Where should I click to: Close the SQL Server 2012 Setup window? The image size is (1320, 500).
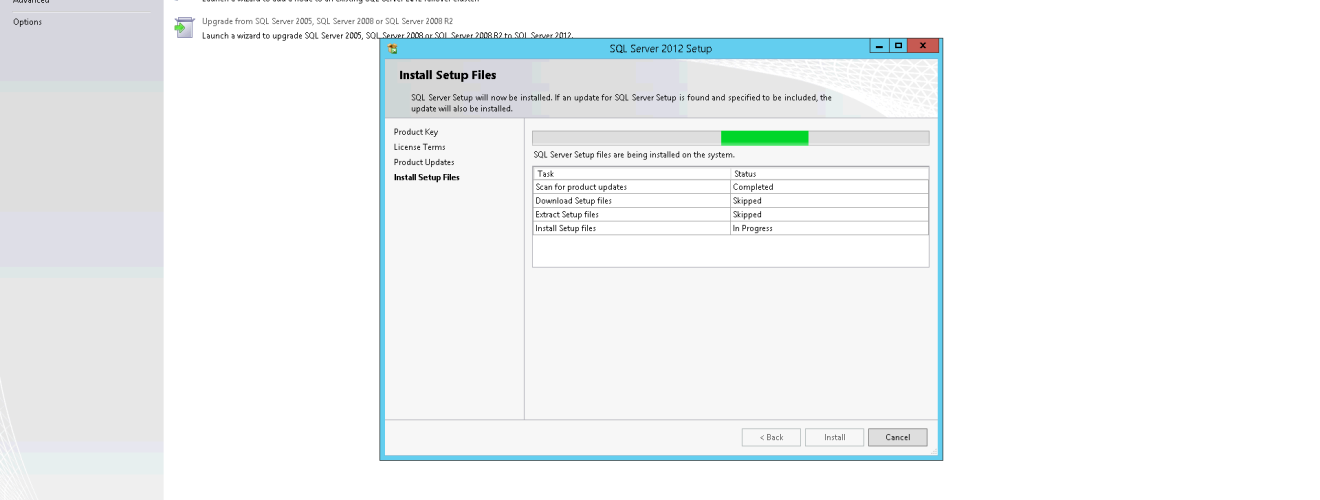922,46
